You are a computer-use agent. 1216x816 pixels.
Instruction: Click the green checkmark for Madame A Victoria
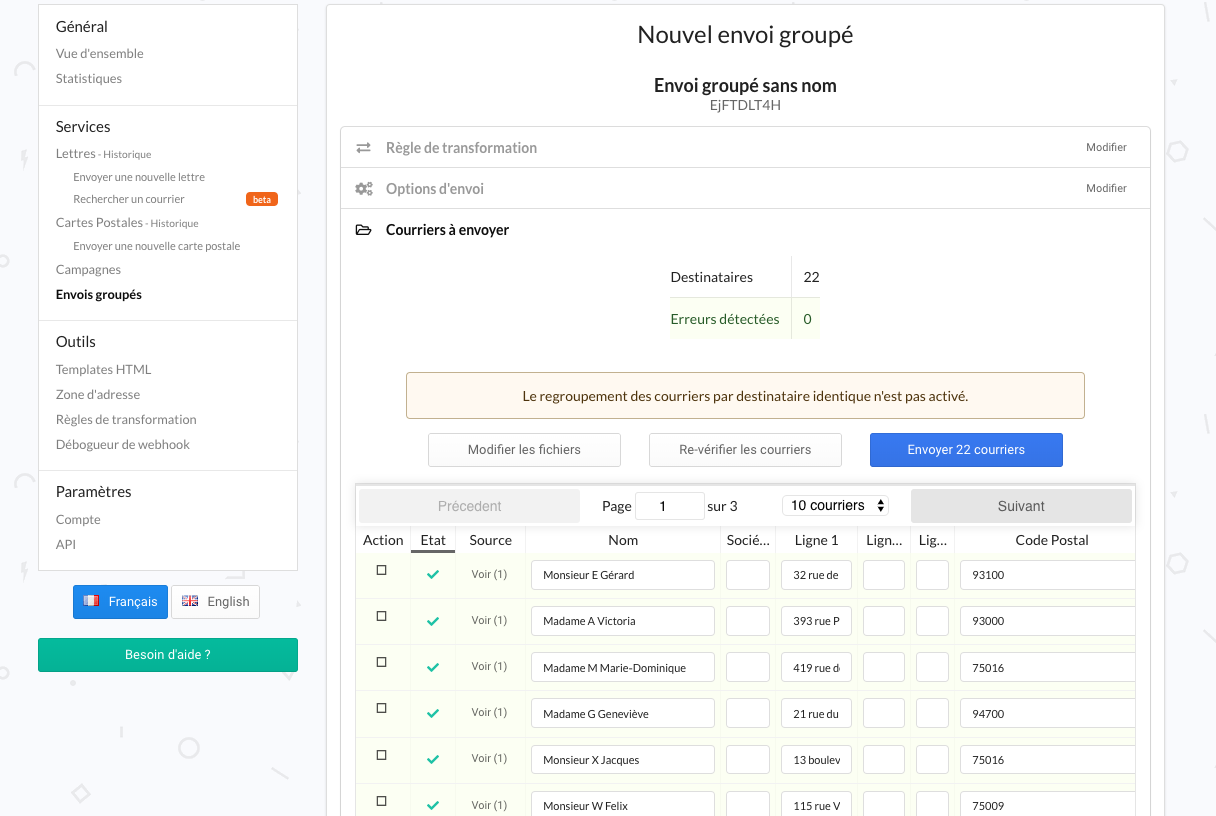coord(433,621)
